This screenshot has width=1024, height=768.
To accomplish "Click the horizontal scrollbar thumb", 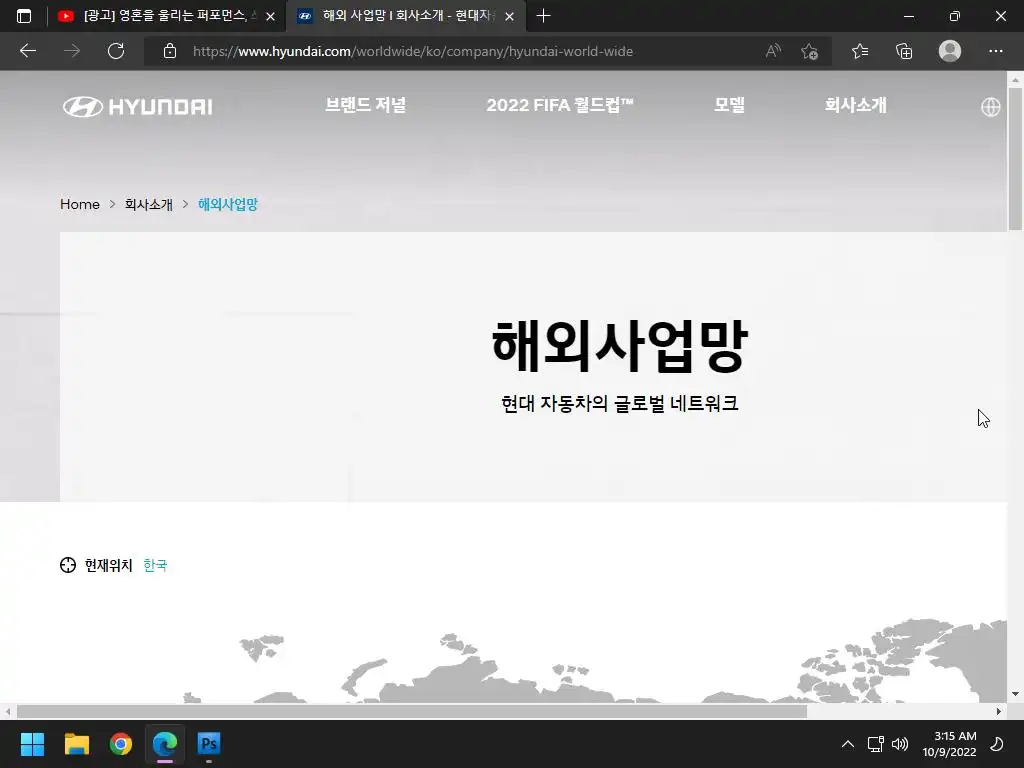I will (x=411, y=711).
